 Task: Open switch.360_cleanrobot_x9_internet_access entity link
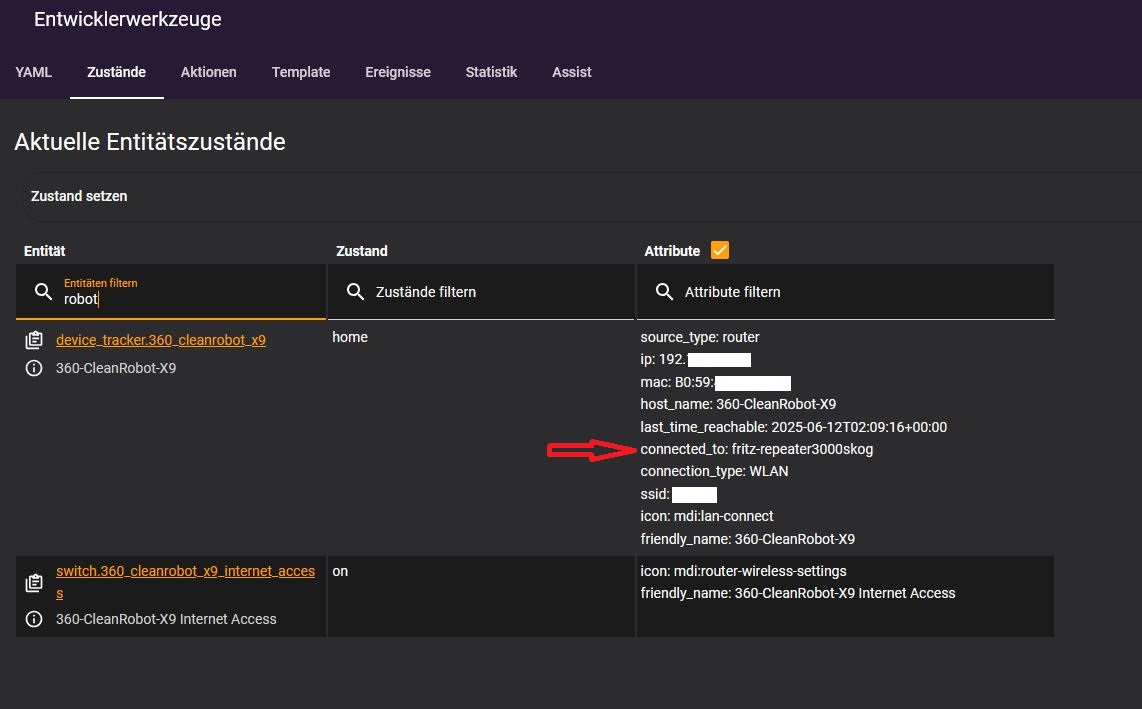tap(185, 571)
